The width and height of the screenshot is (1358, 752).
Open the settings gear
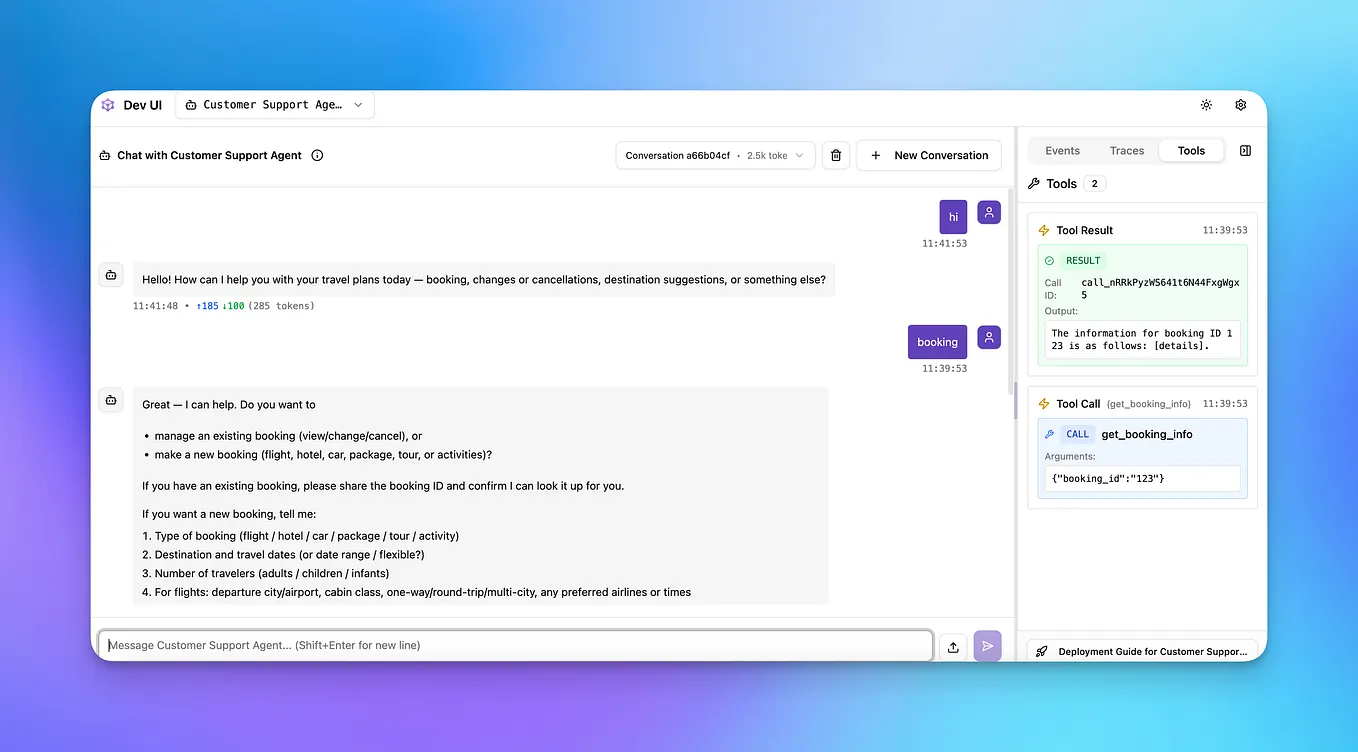click(1240, 104)
